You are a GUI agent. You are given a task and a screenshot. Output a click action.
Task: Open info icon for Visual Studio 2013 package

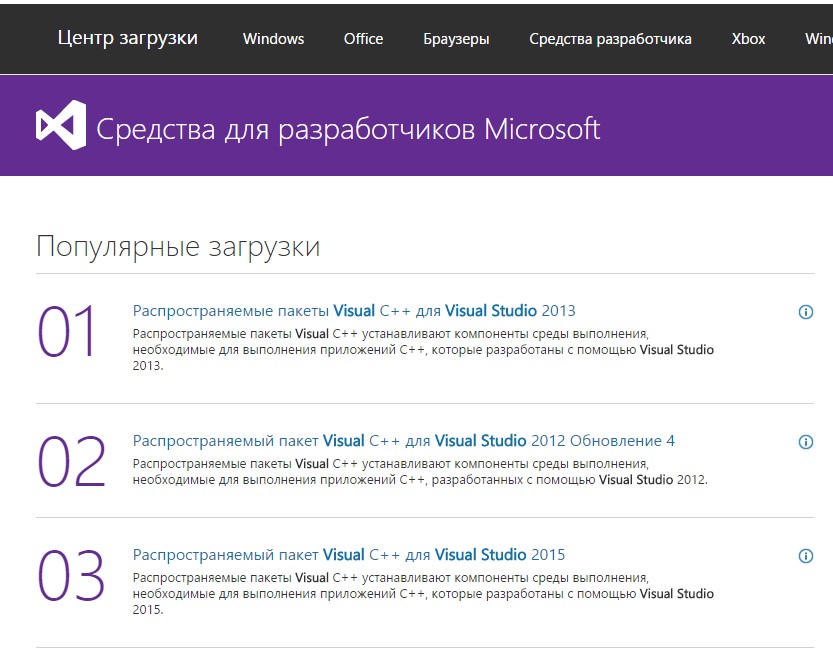(x=805, y=312)
